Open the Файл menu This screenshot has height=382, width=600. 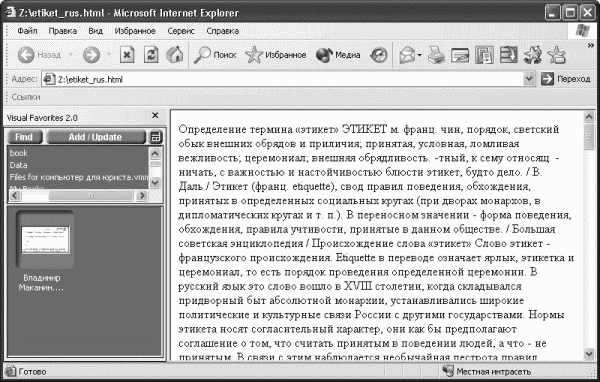coord(27,31)
